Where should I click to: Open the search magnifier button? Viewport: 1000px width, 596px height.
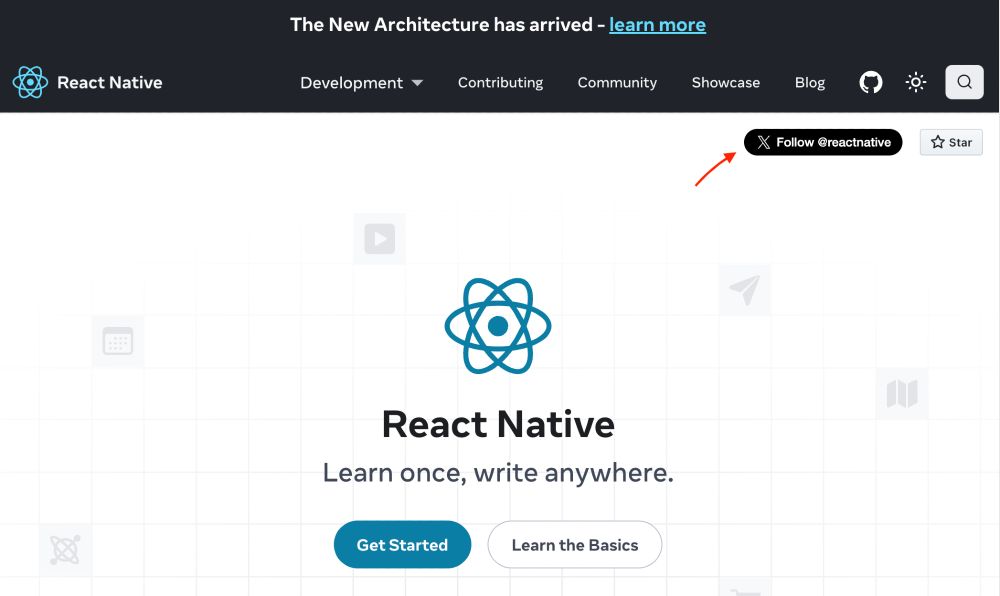tap(964, 82)
